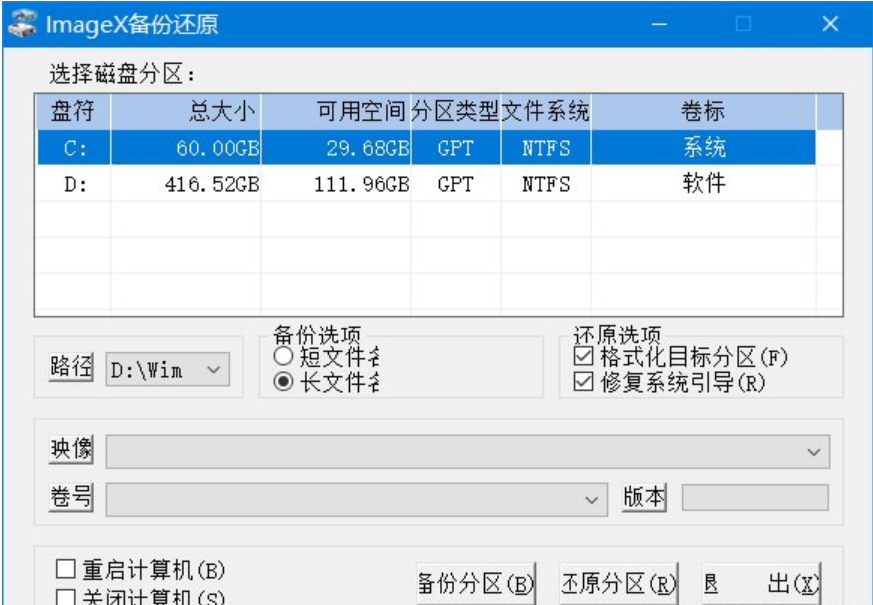Enable the shutdown computer (S) checkbox
Viewport: 873px width, 605px height.
(x=66, y=597)
